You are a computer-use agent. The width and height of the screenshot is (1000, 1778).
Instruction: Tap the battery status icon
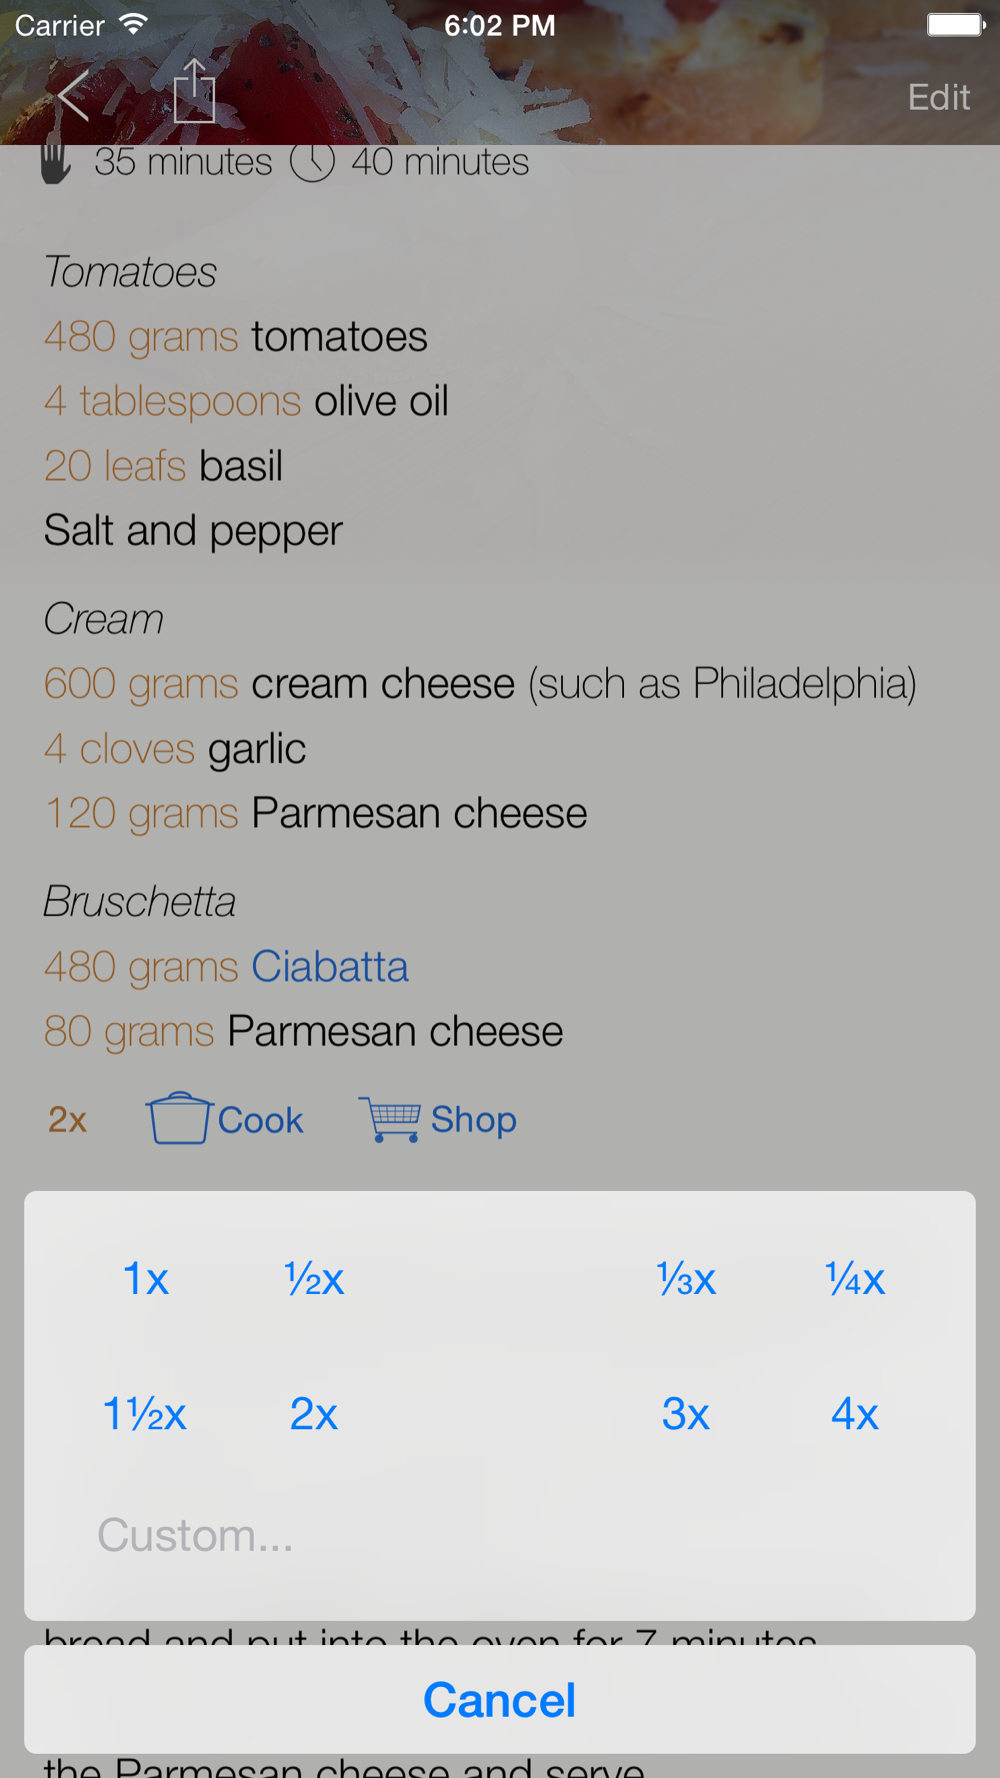coord(955,25)
